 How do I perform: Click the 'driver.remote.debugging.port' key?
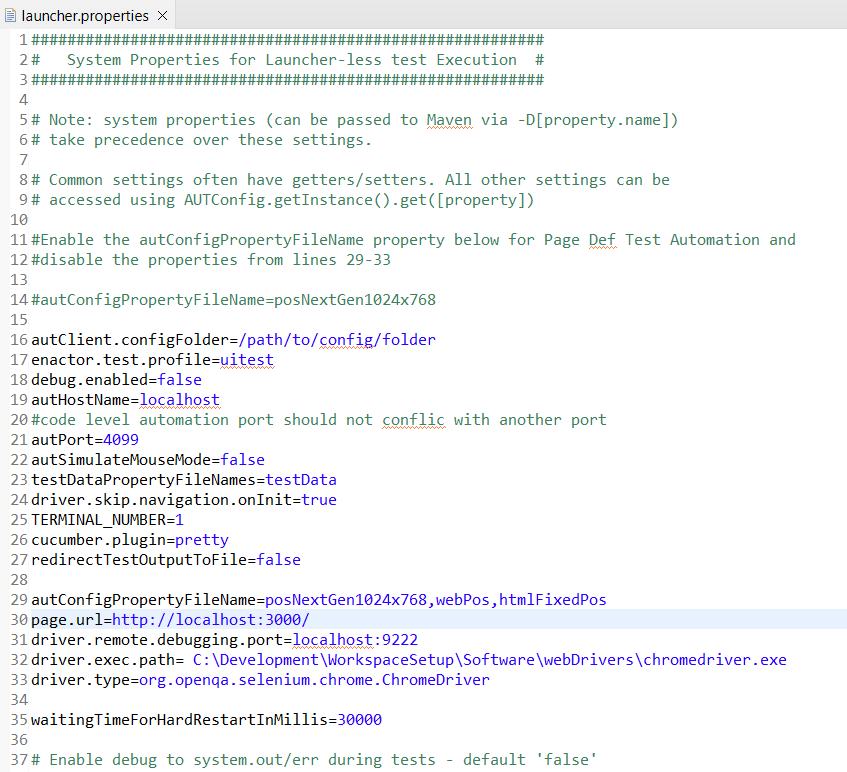pyautogui.click(x=157, y=640)
